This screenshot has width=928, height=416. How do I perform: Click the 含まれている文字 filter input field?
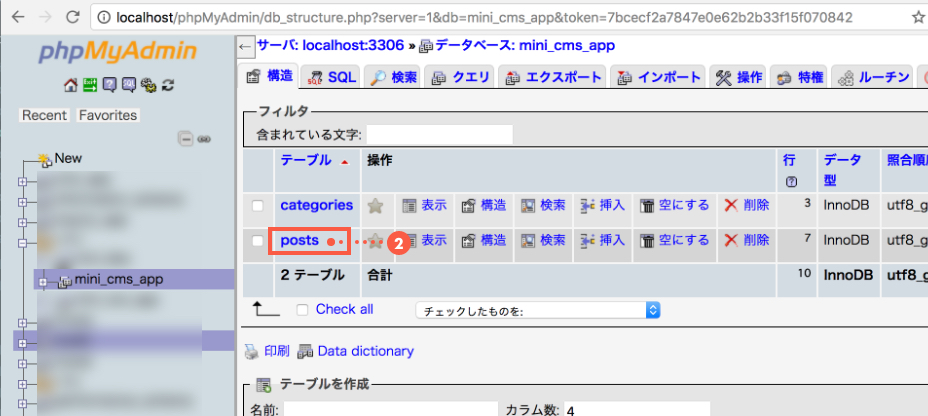point(439,134)
